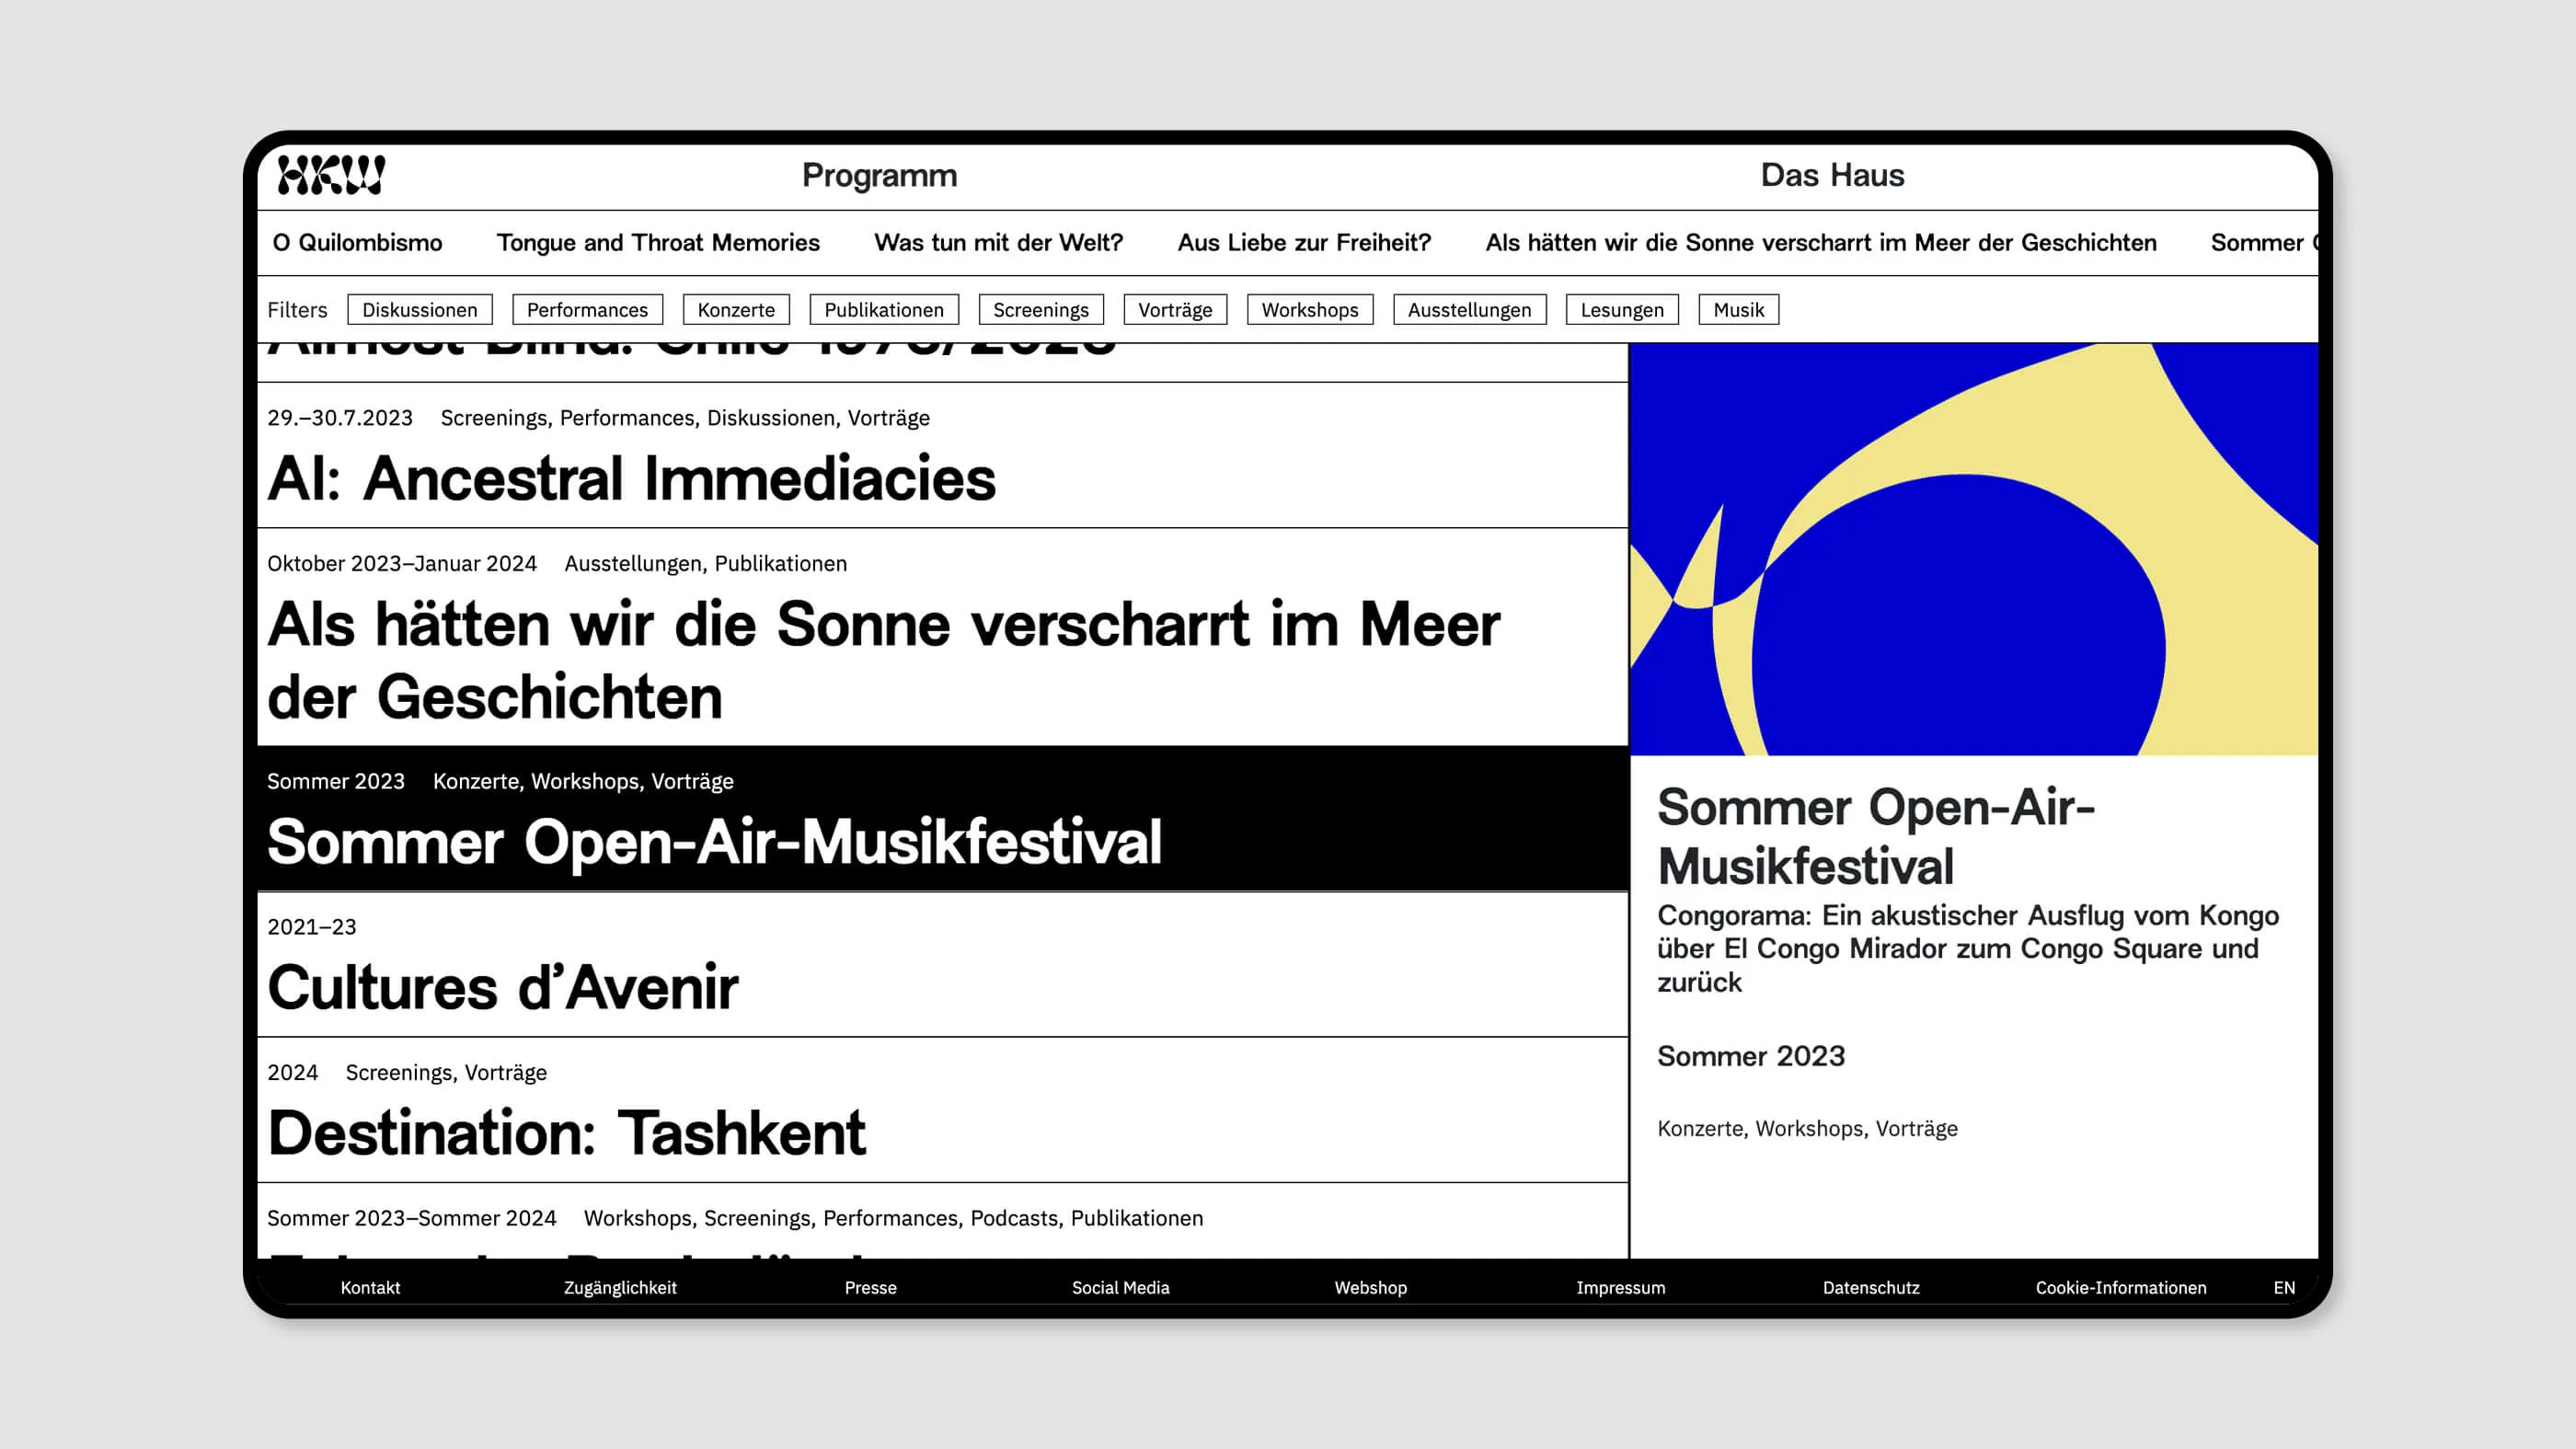2576x1449 pixels.
Task: Enable the Publikationen filter
Action: tap(884, 310)
